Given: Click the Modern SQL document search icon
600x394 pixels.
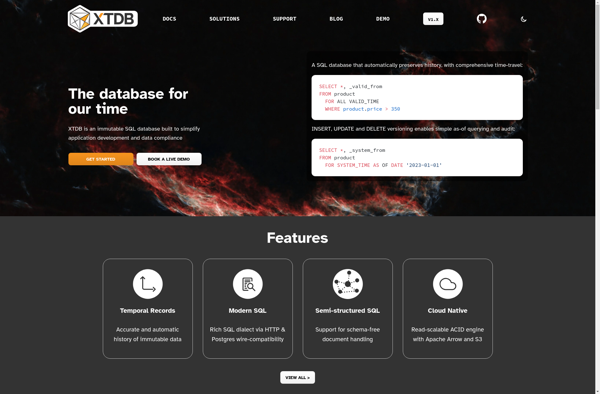Looking at the screenshot, I should click(248, 284).
